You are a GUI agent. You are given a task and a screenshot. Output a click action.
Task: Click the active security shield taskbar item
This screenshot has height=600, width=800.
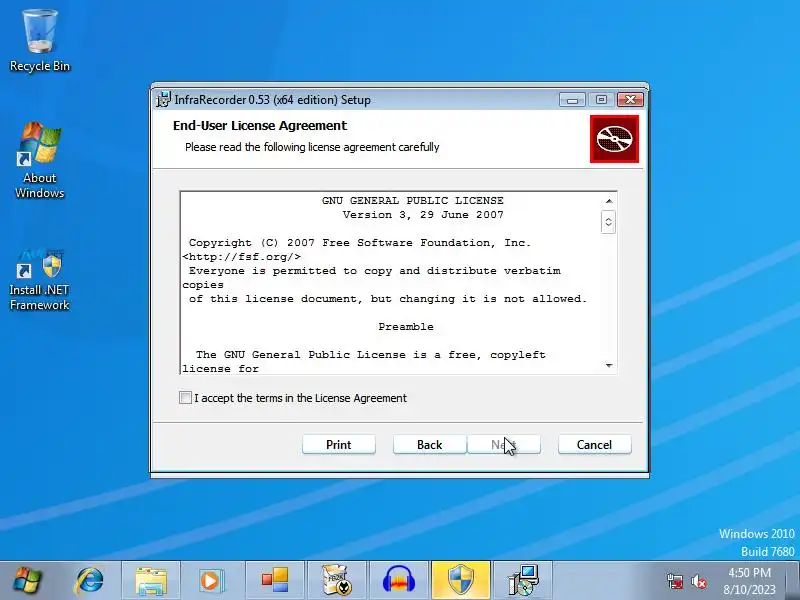coord(461,580)
